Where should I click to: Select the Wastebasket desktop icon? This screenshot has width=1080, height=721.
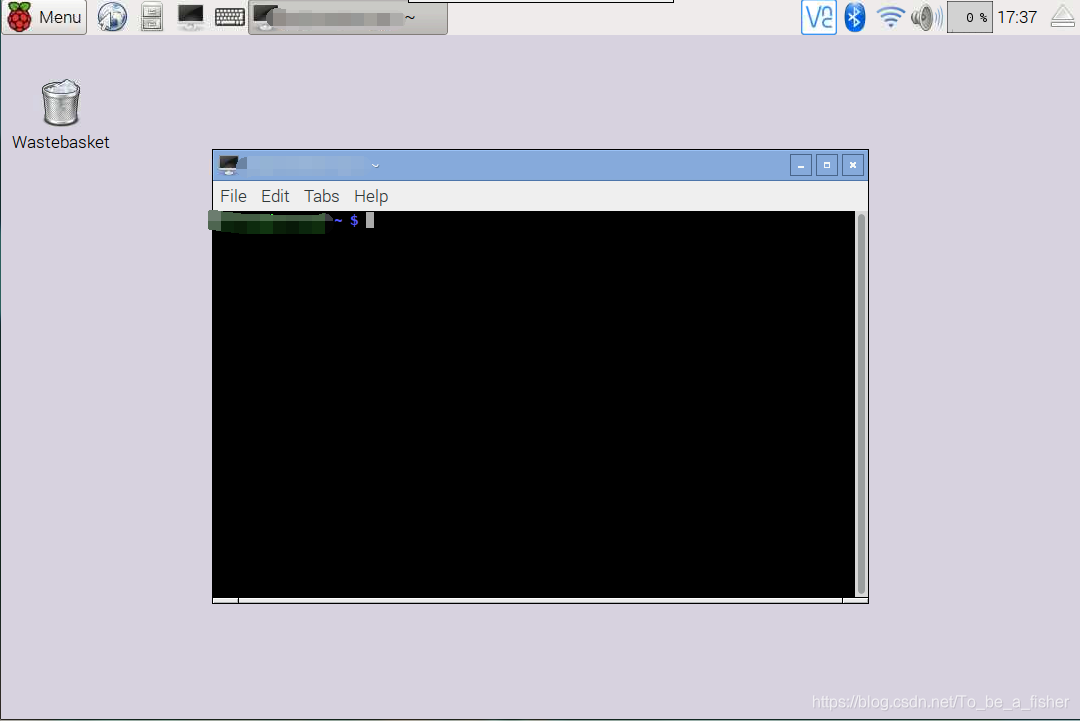(61, 114)
